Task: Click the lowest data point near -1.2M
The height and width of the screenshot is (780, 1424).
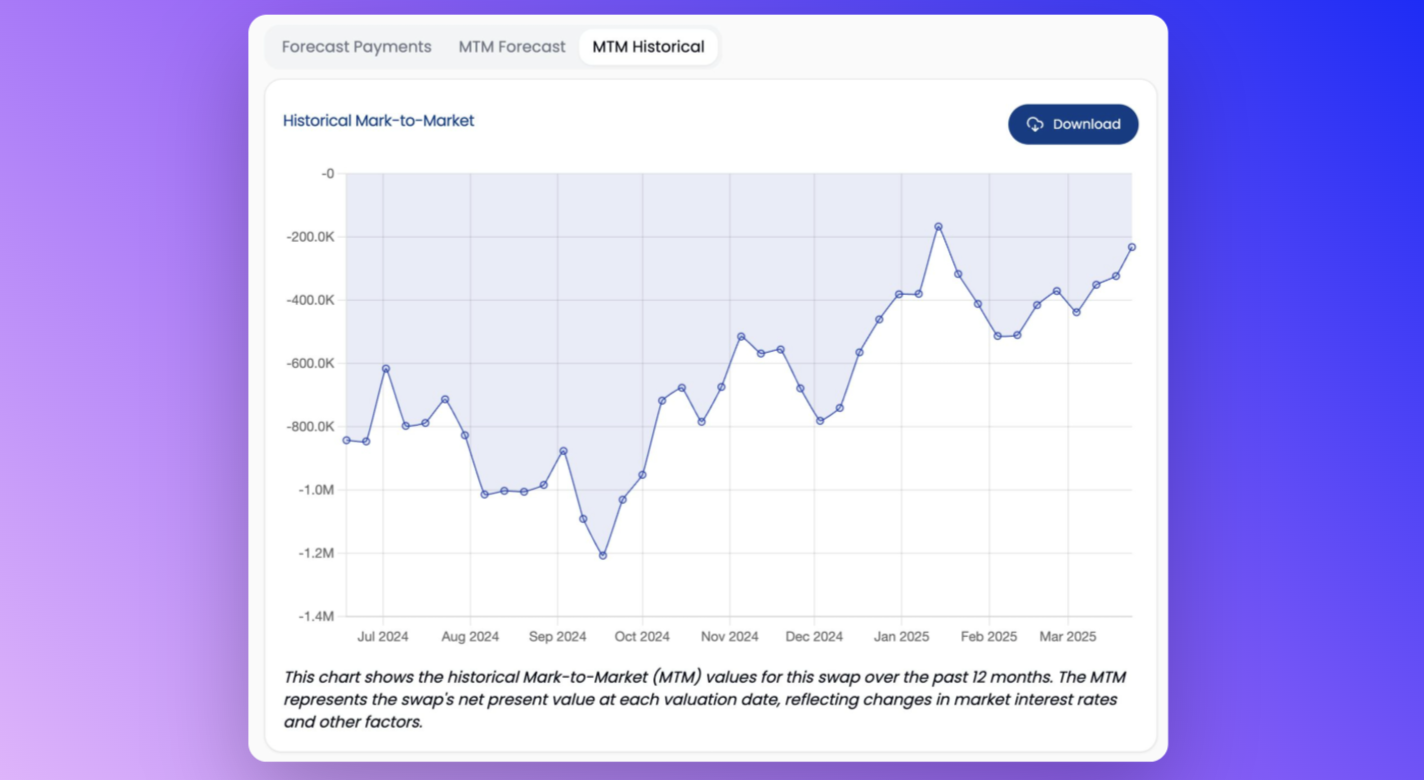Action: click(x=603, y=555)
